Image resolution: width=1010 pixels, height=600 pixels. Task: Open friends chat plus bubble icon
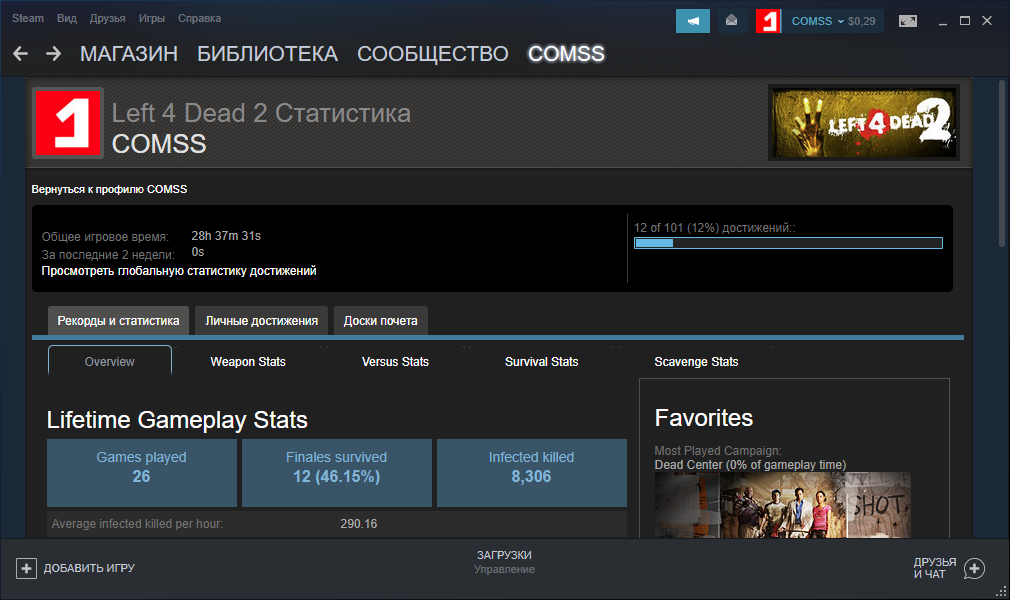tap(974, 568)
